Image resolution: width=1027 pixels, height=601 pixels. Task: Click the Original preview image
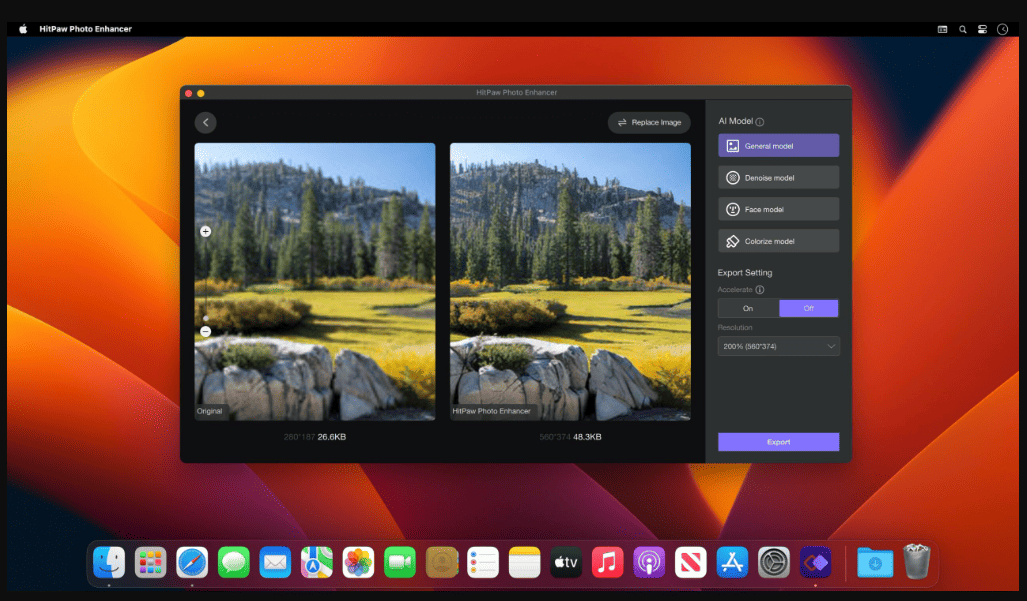click(x=314, y=282)
